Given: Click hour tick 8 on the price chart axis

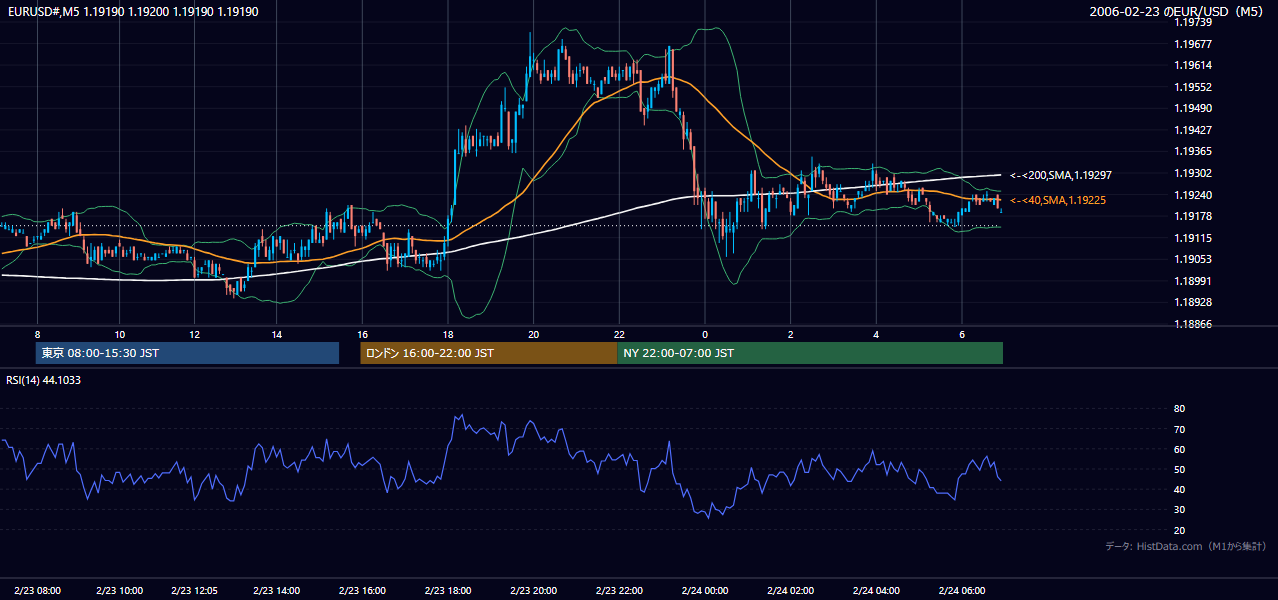Looking at the screenshot, I should (x=37, y=334).
